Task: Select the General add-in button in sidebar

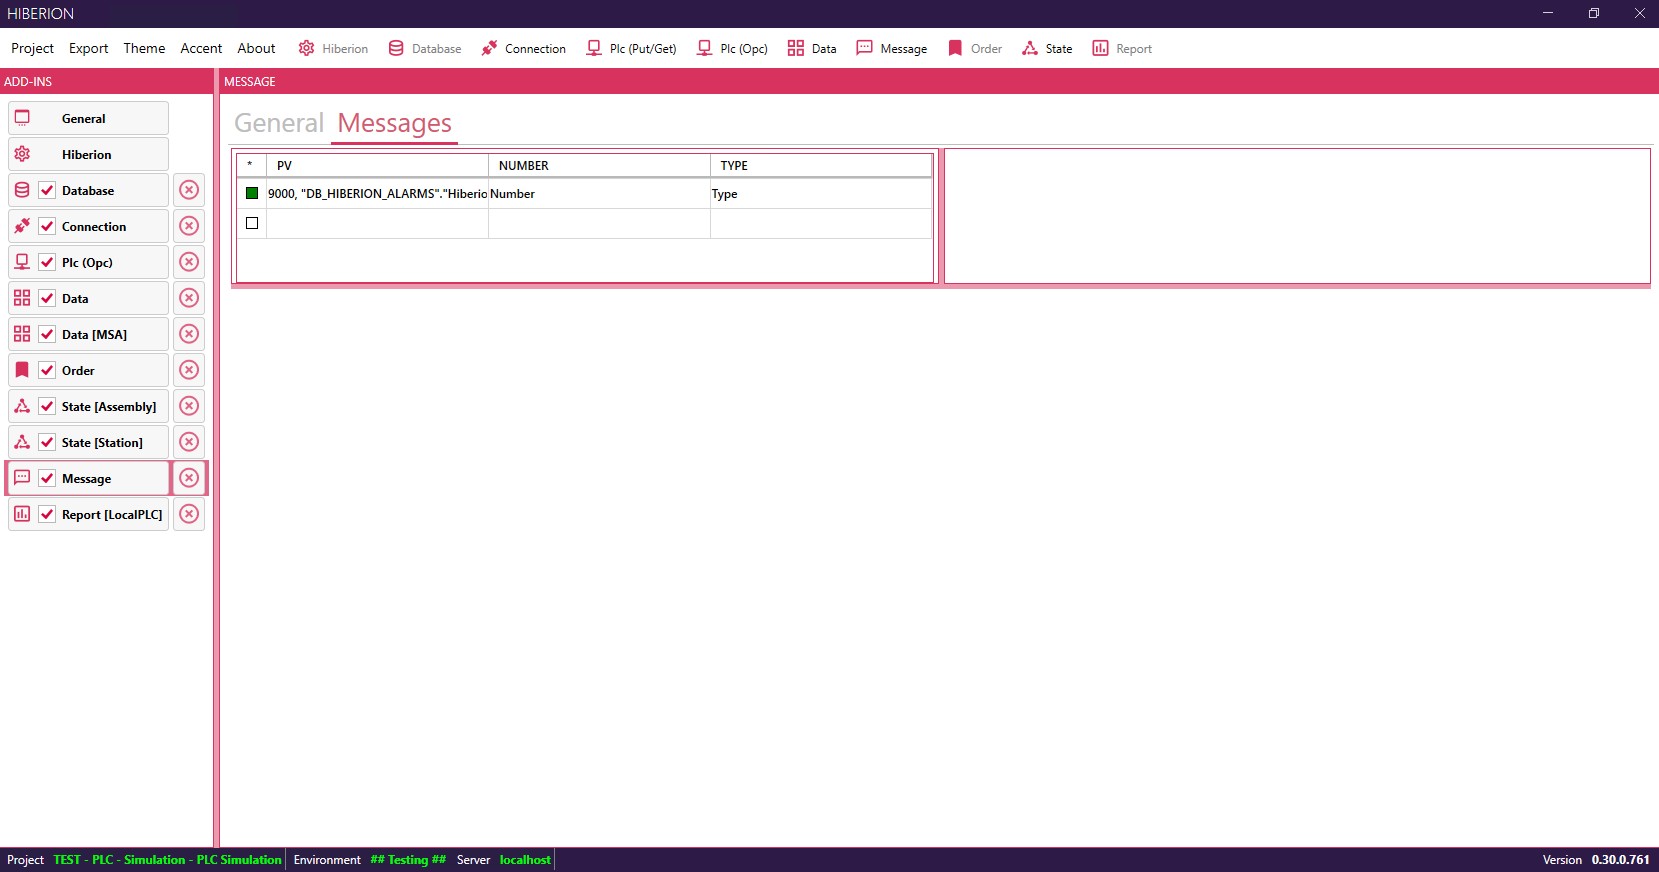Action: [88, 118]
